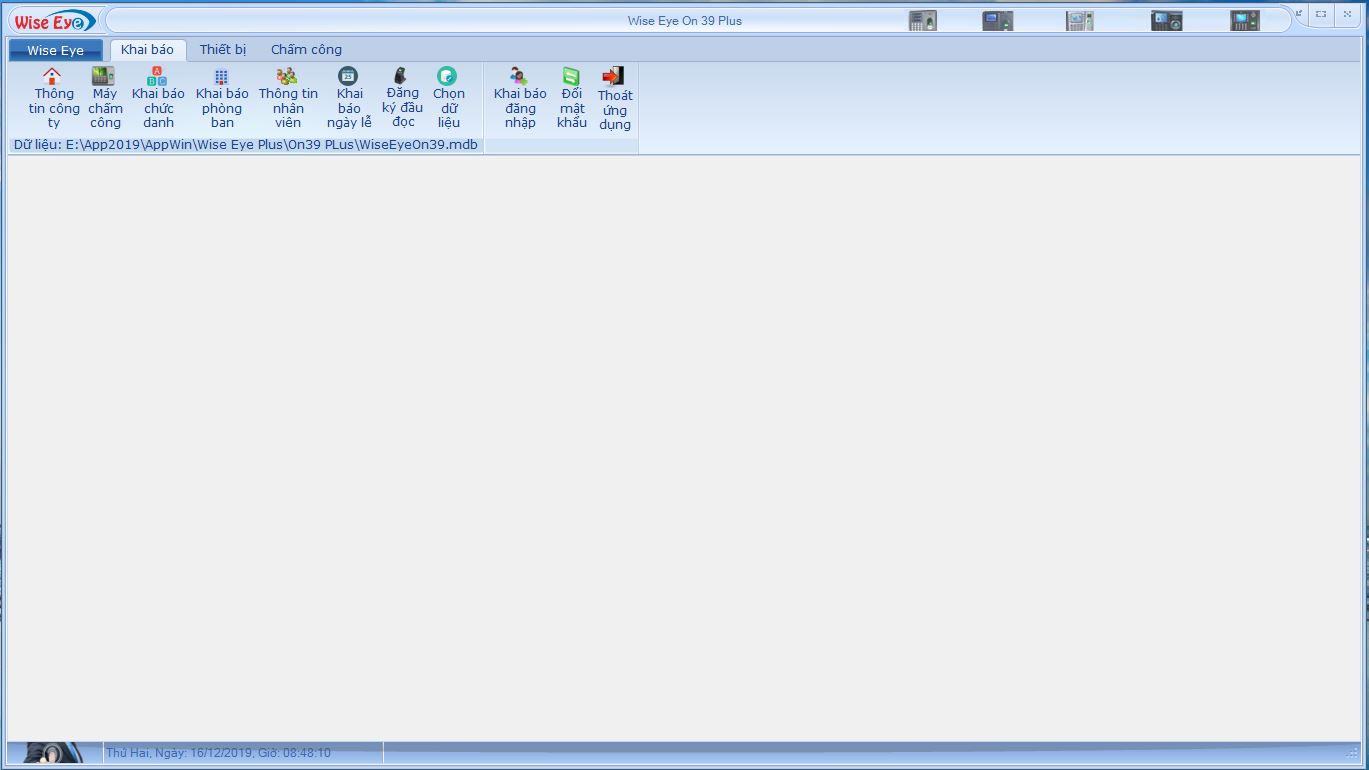Click the Wise Eye logo
This screenshot has width=1369, height=770.
tap(54, 21)
